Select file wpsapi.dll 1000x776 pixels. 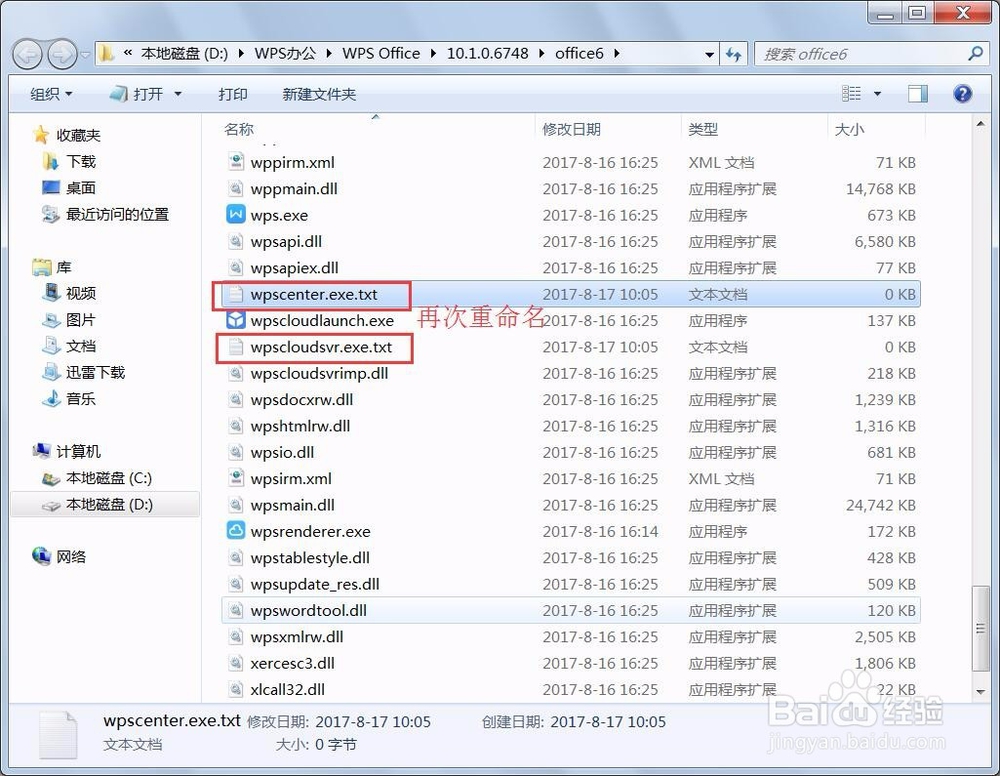click(x=571, y=242)
